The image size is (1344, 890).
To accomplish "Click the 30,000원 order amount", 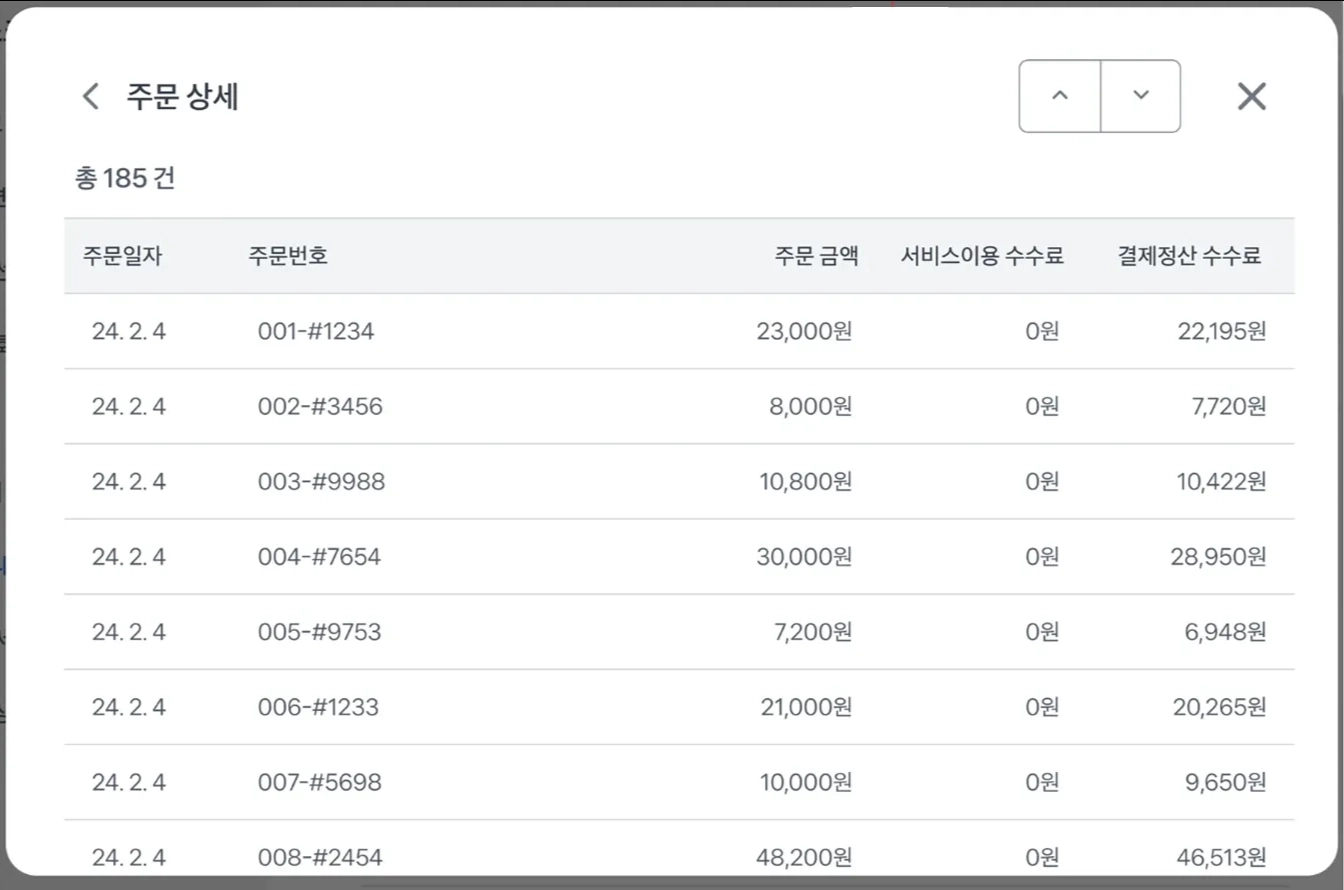I will 804,557.
